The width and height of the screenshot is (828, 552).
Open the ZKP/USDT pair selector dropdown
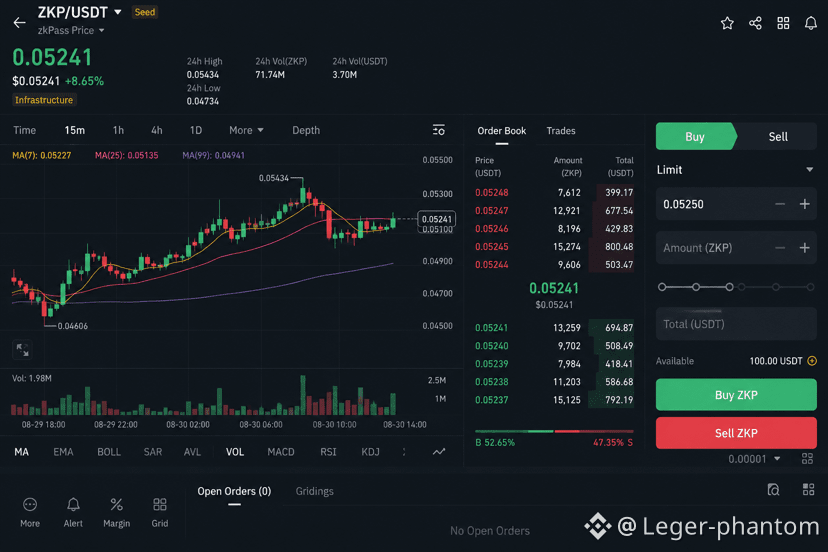(80, 12)
